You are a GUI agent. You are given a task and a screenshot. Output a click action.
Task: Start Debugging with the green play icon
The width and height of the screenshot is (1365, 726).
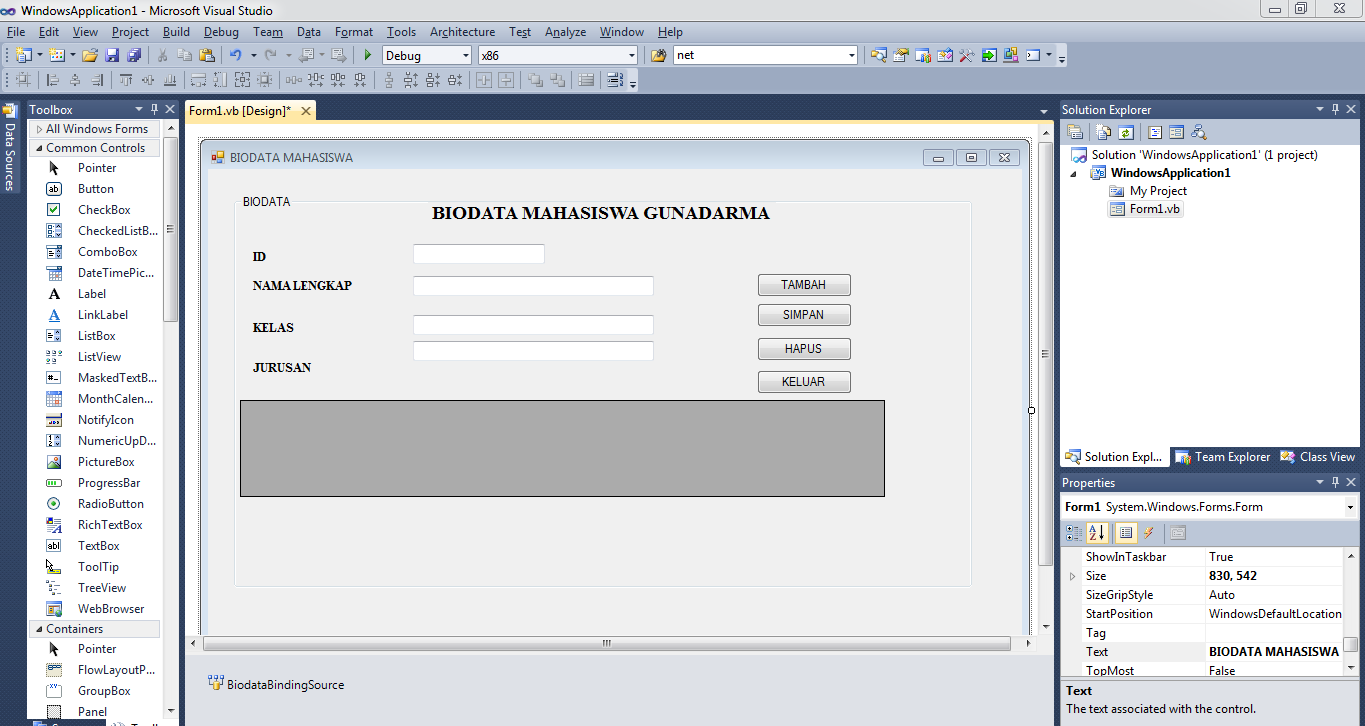point(368,55)
